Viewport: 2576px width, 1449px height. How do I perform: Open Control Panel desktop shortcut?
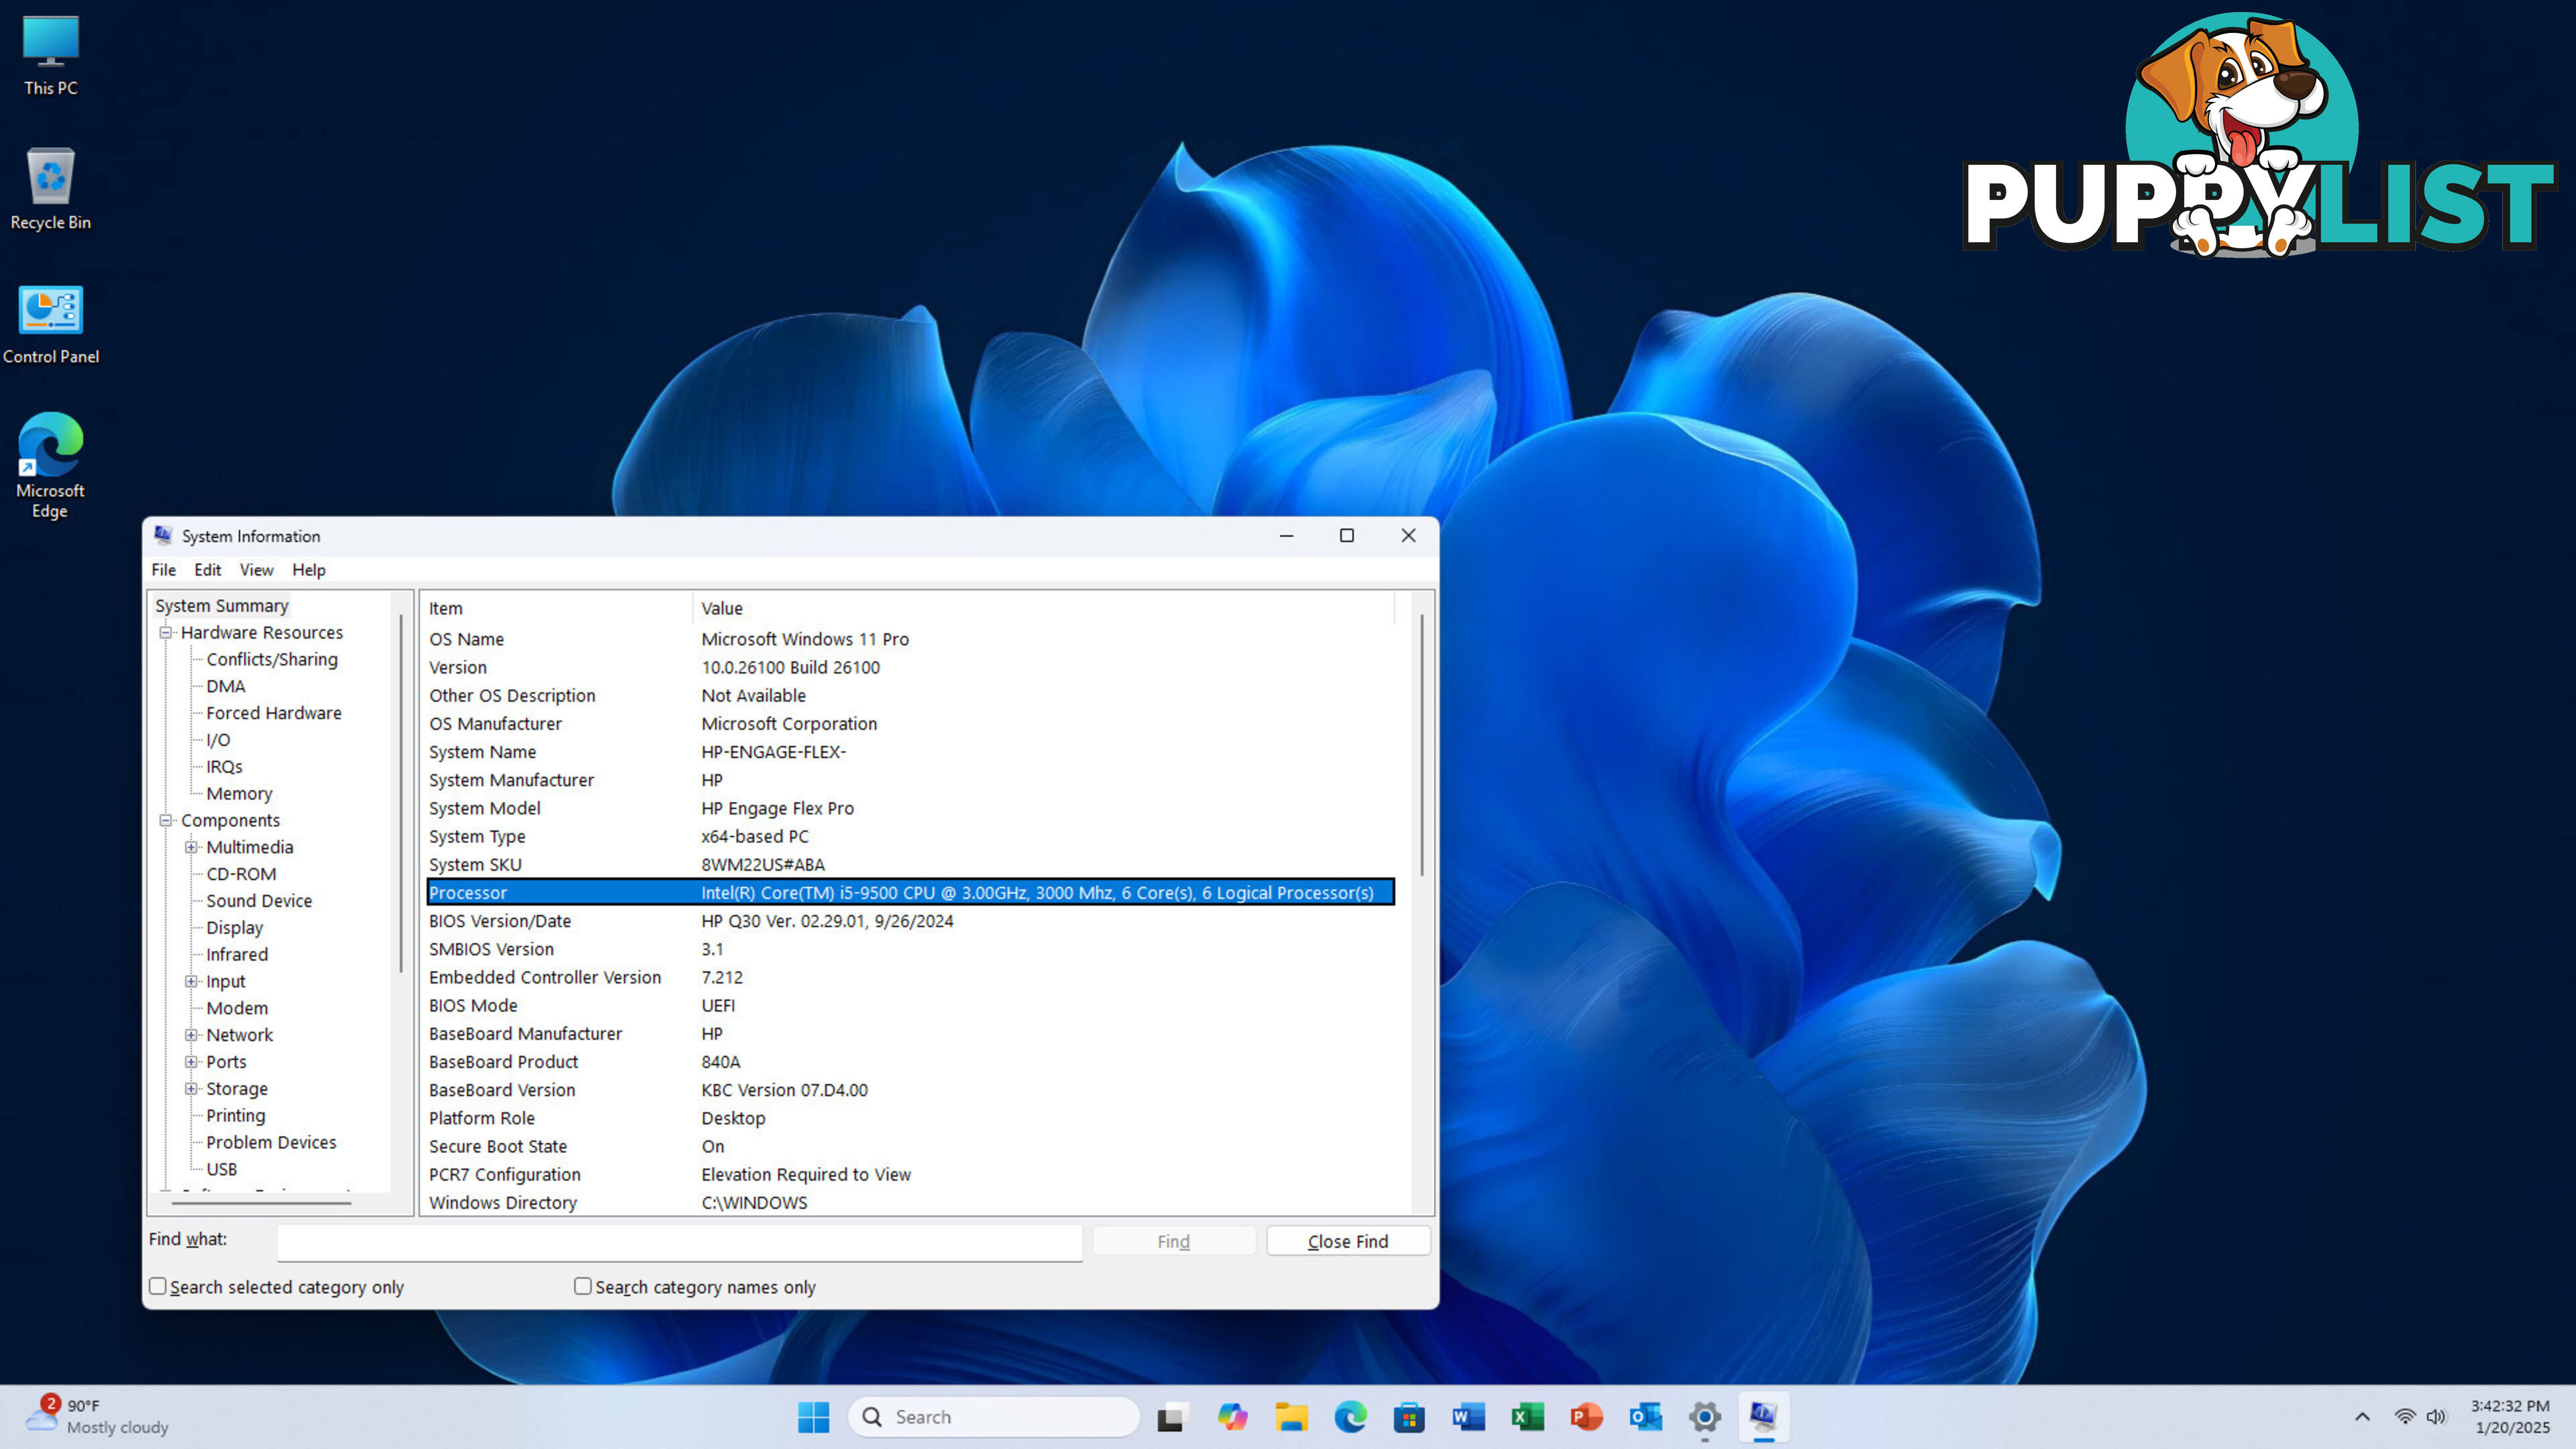(50, 324)
